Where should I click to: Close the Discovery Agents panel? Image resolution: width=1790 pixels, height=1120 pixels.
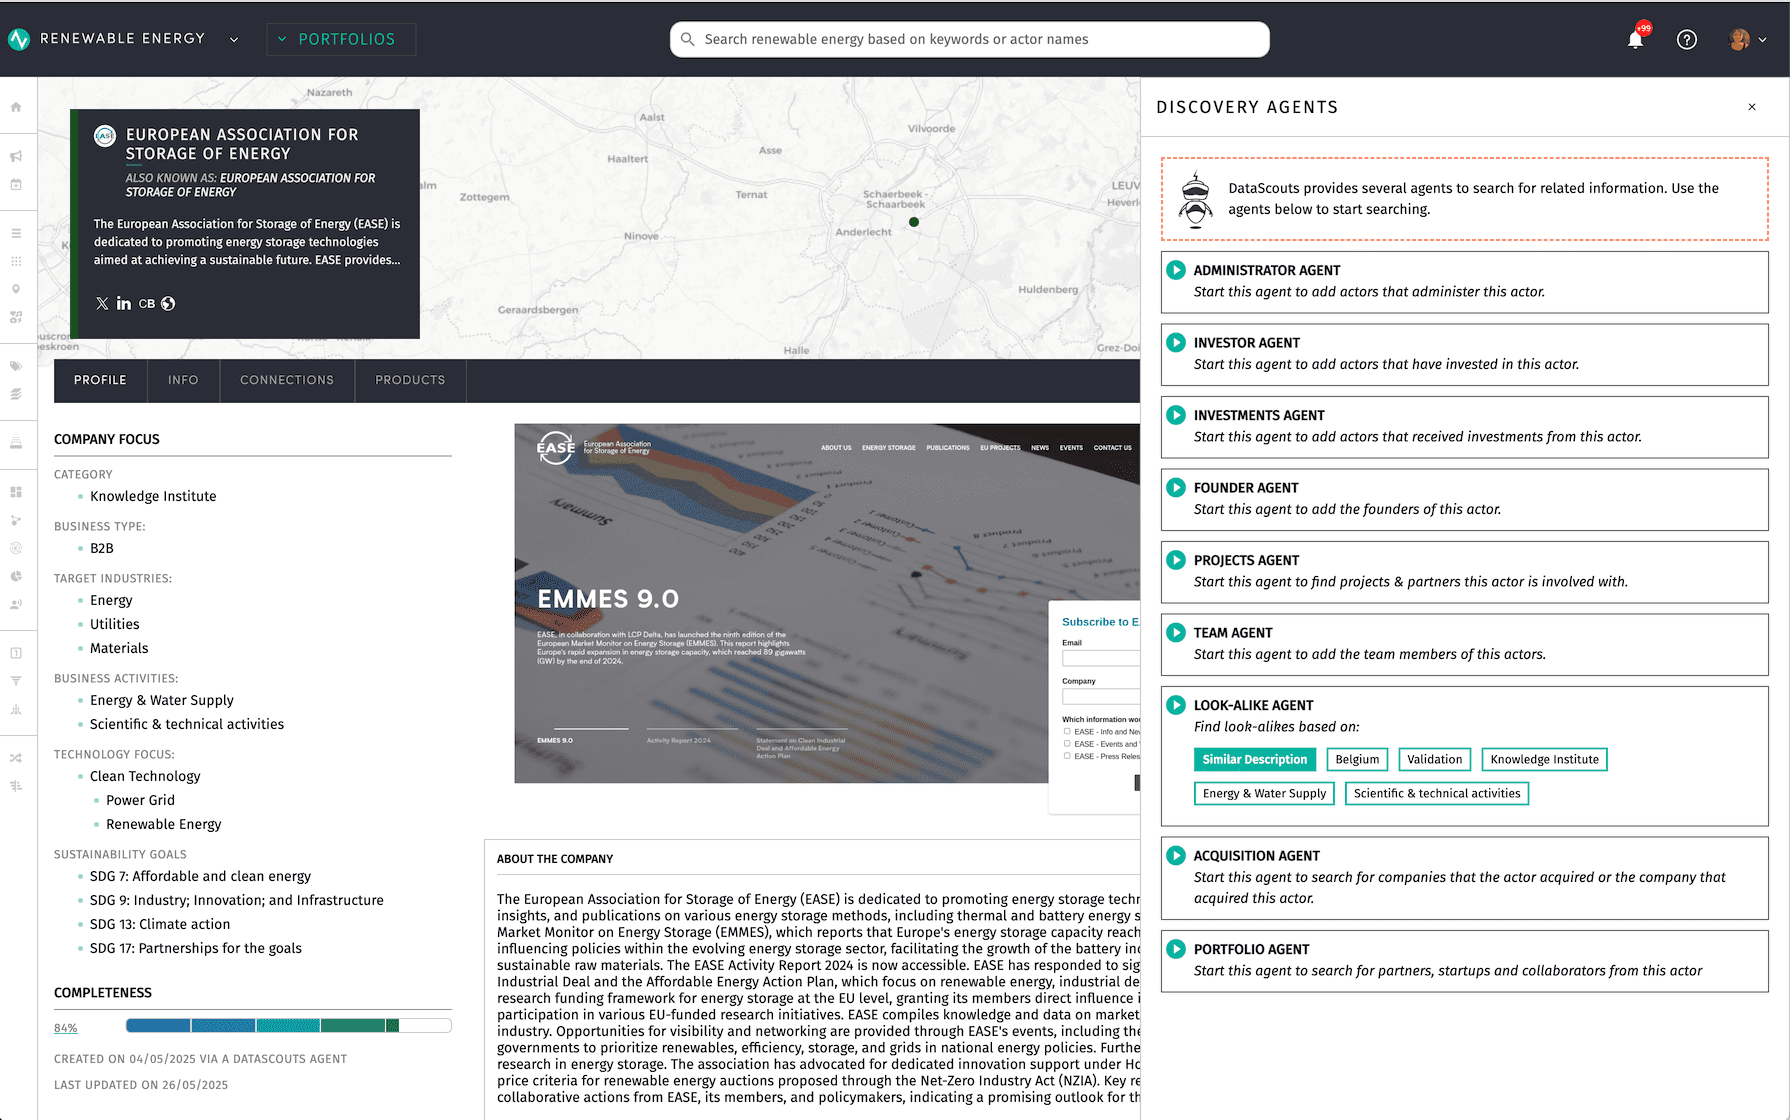tap(1752, 107)
